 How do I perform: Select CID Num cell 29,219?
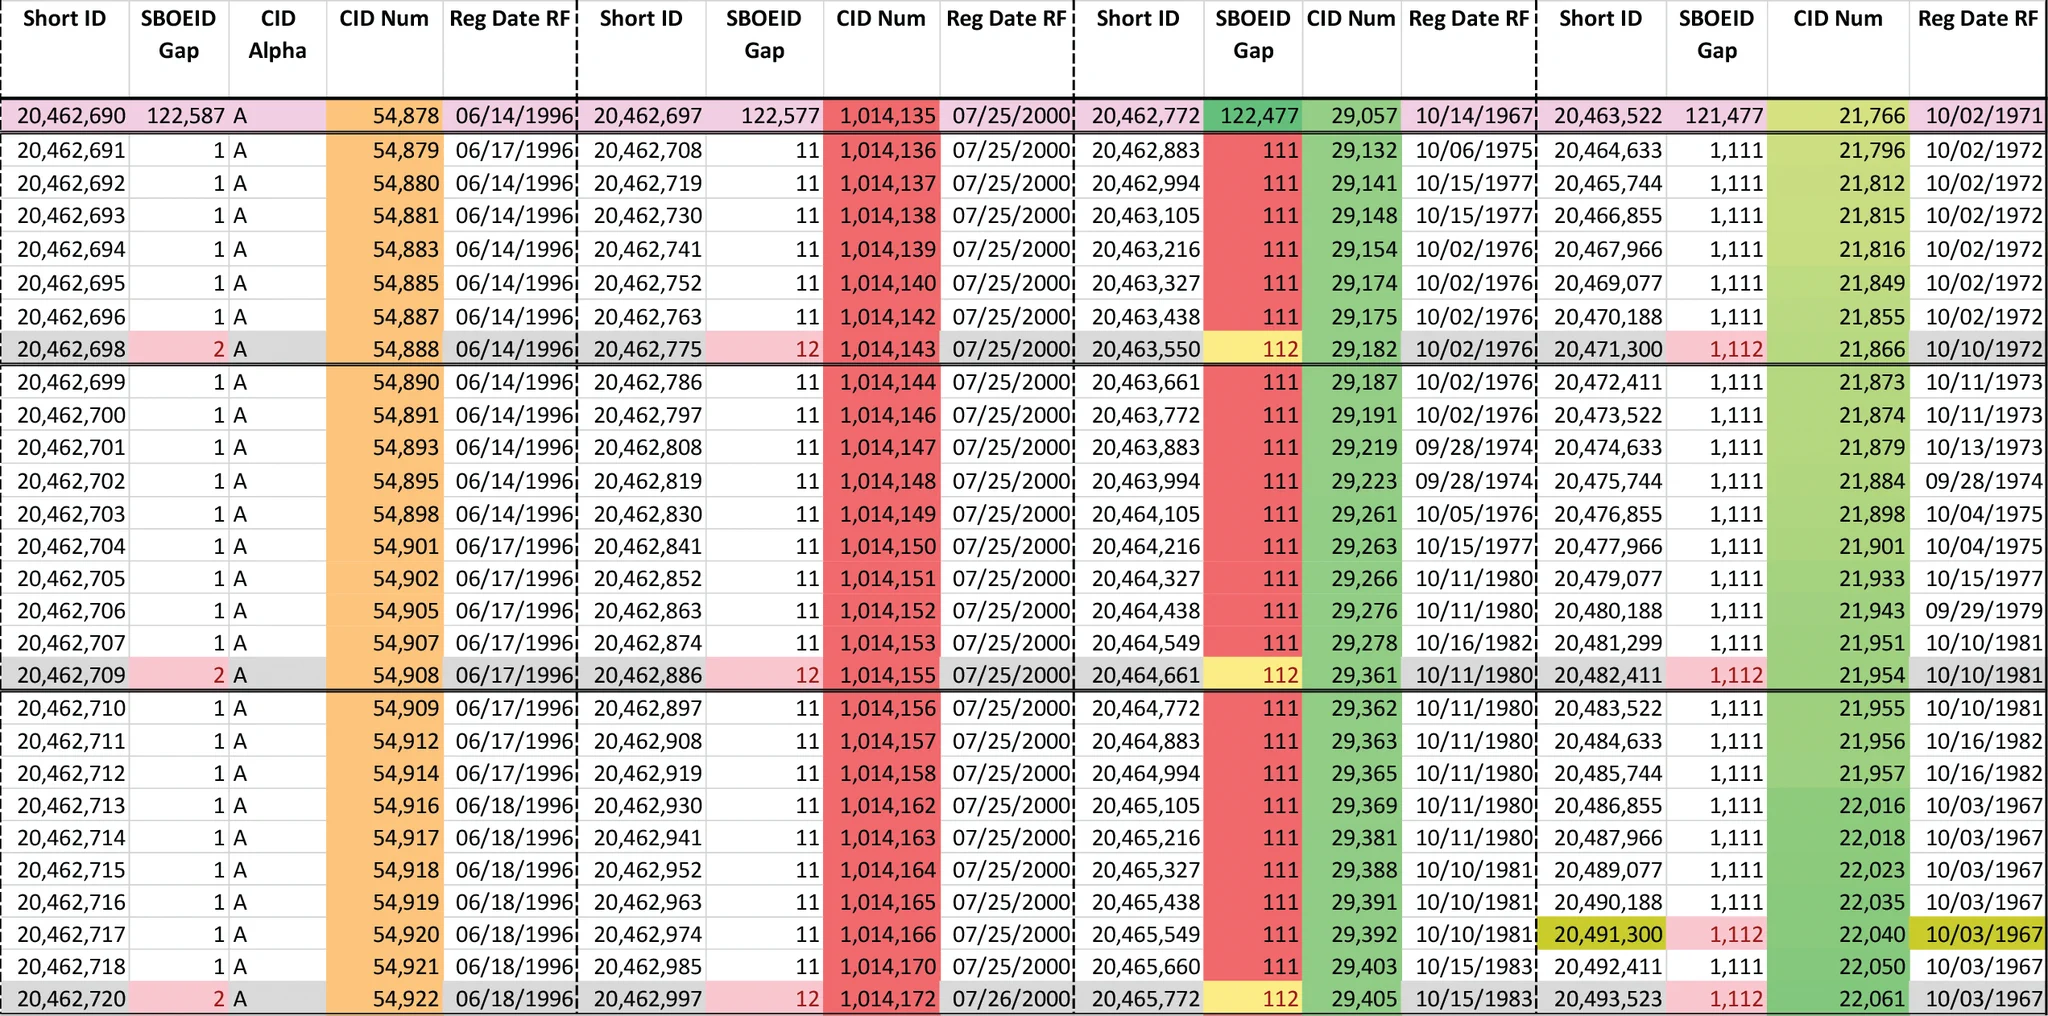pyautogui.click(x=1352, y=448)
